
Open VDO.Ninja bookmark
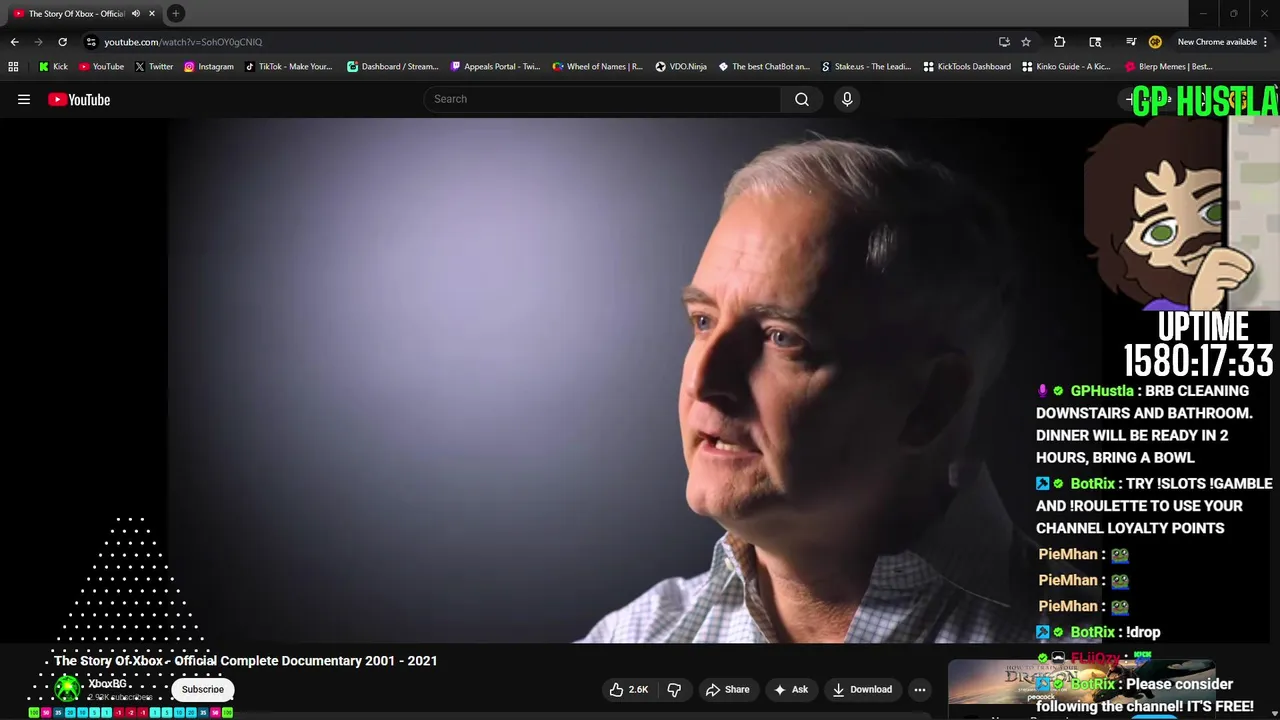click(681, 67)
